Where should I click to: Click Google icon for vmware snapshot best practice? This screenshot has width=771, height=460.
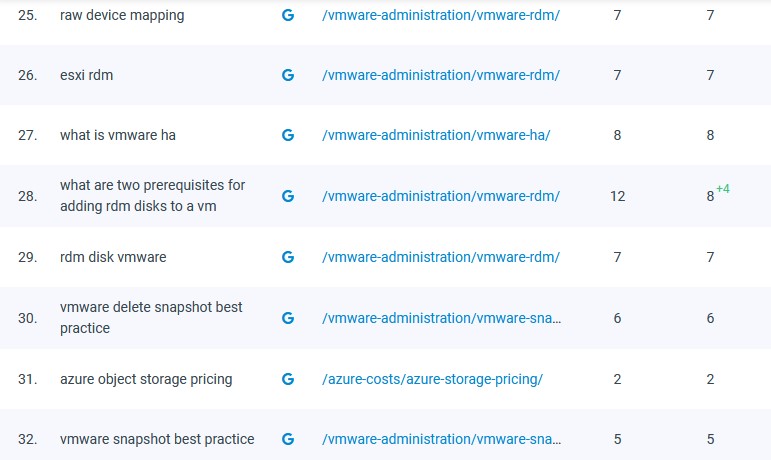(288, 439)
